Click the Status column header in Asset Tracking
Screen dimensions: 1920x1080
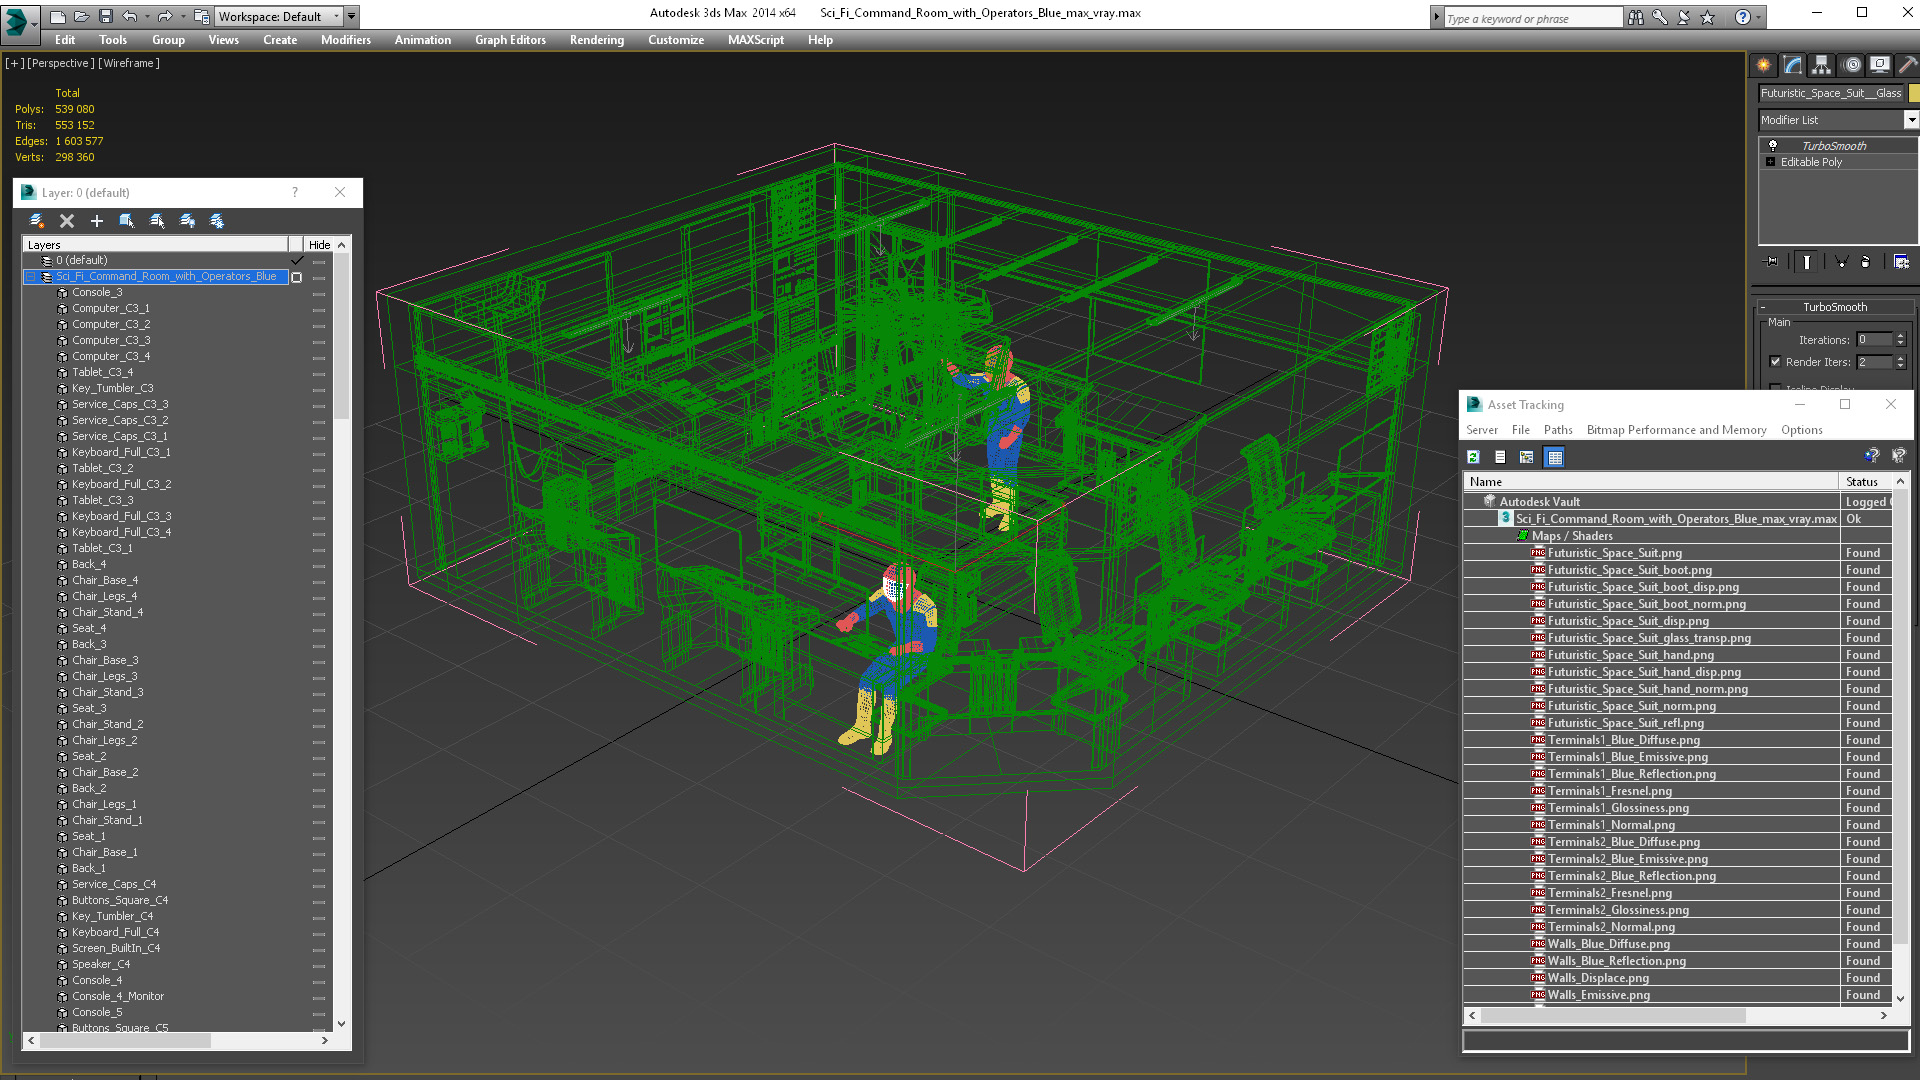point(1866,482)
